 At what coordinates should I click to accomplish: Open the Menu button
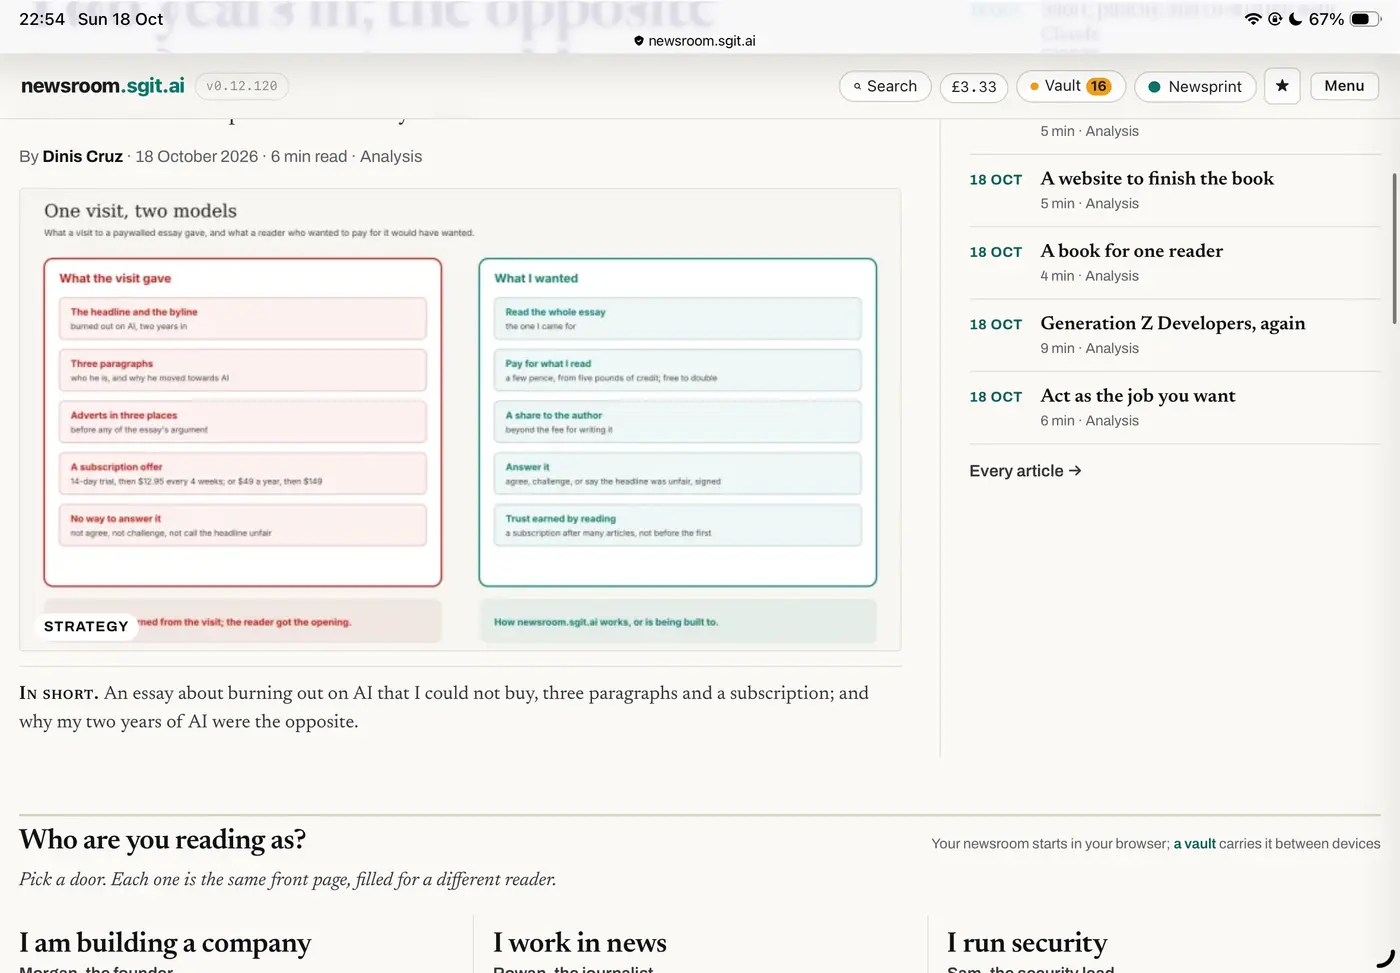point(1344,86)
